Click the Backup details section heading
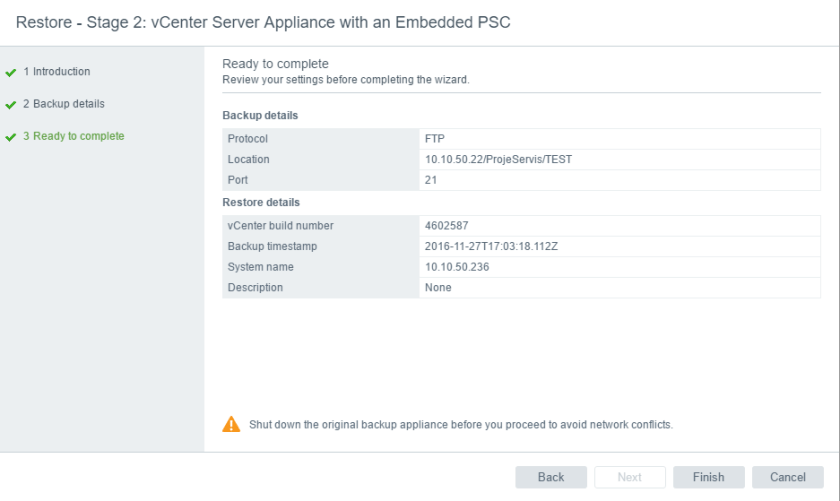 coord(260,115)
